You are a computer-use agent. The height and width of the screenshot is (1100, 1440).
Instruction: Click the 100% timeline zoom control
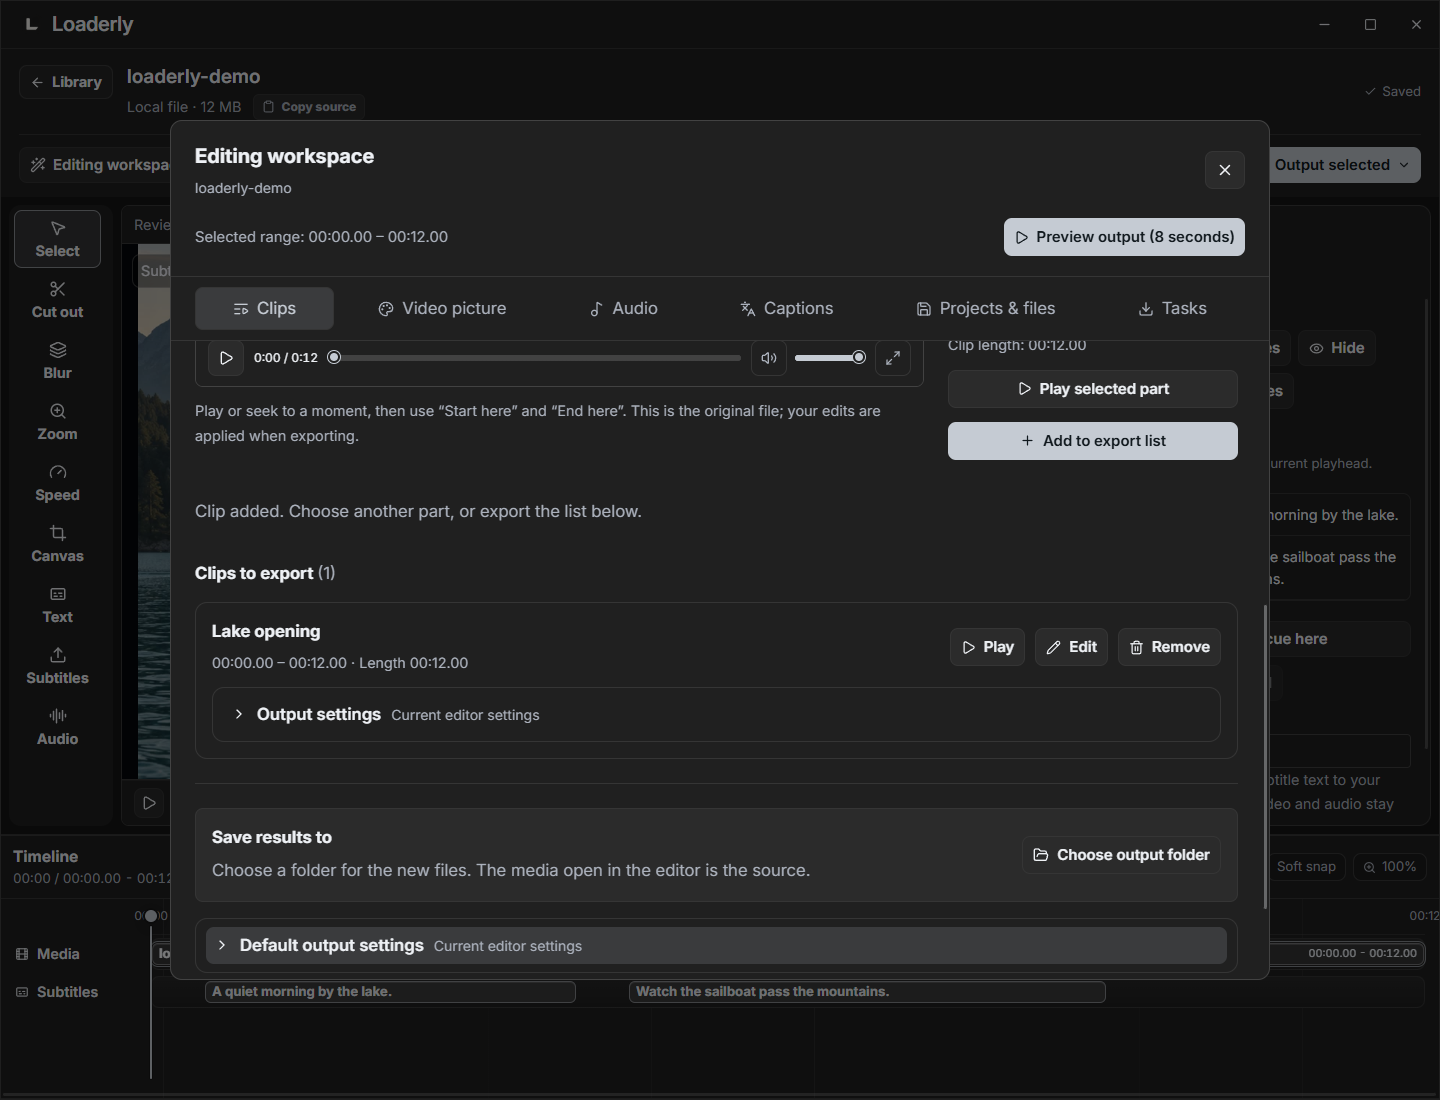click(1389, 867)
